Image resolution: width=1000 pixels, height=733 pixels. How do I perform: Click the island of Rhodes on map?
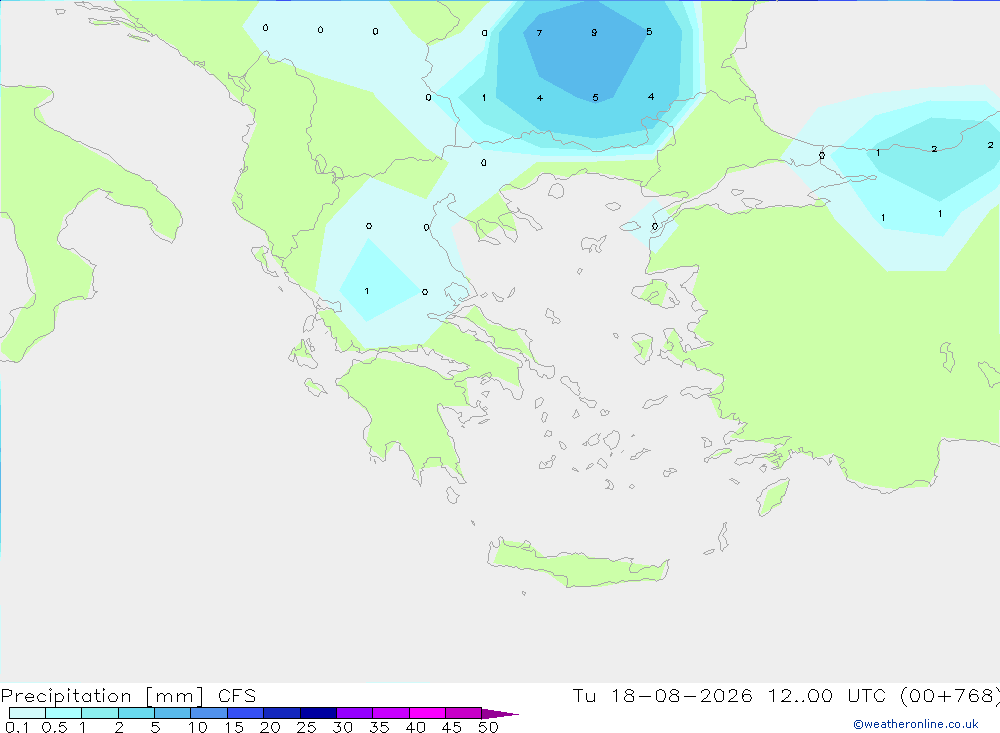772,496
